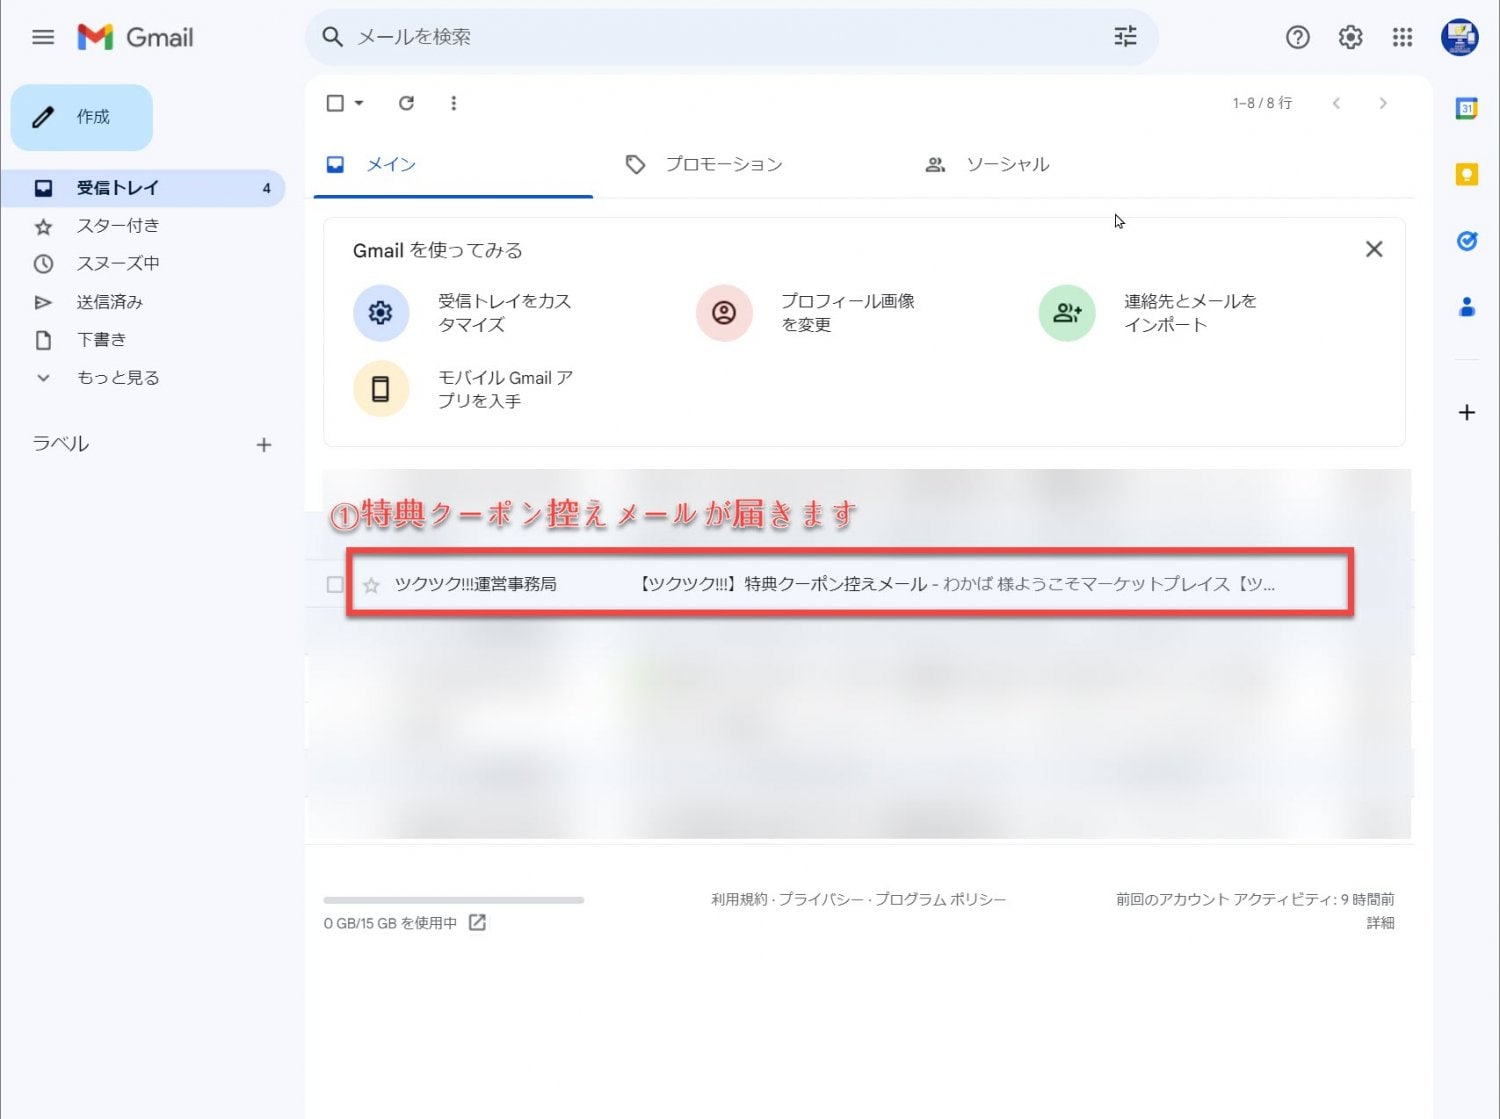1500x1119 pixels.
Task: Click the refresh inbox icon
Action: 406,103
